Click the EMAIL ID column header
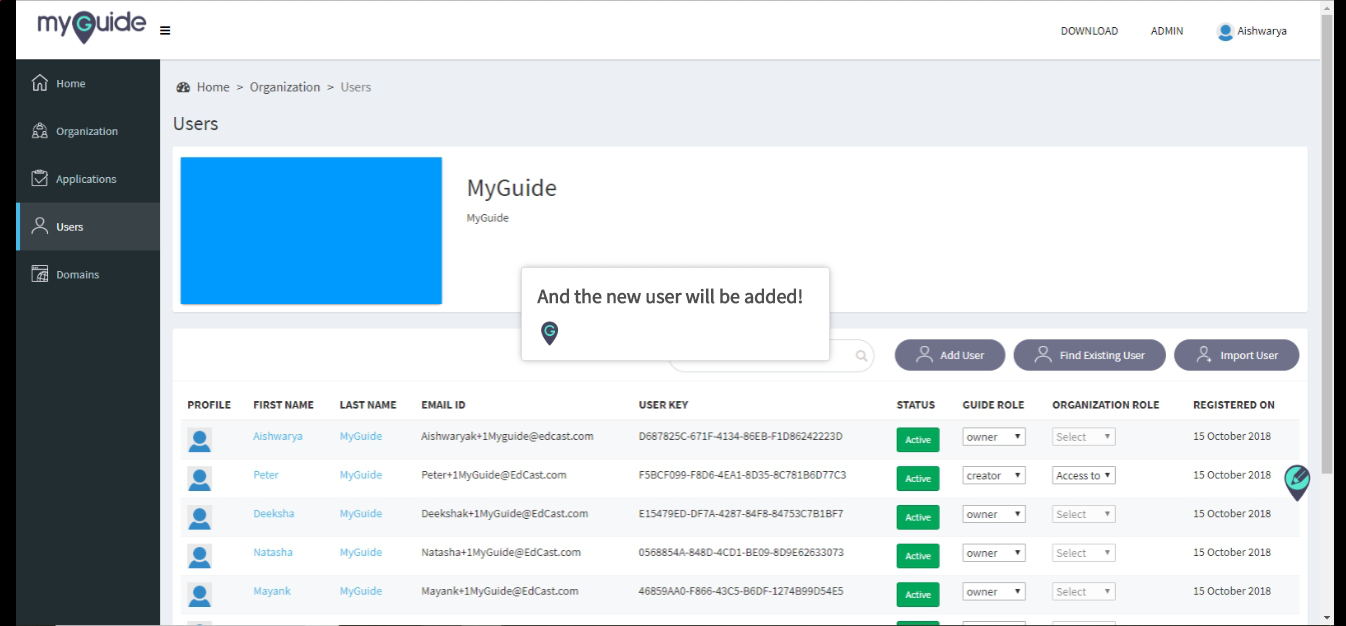Image resolution: width=1346 pixels, height=626 pixels. coord(443,405)
